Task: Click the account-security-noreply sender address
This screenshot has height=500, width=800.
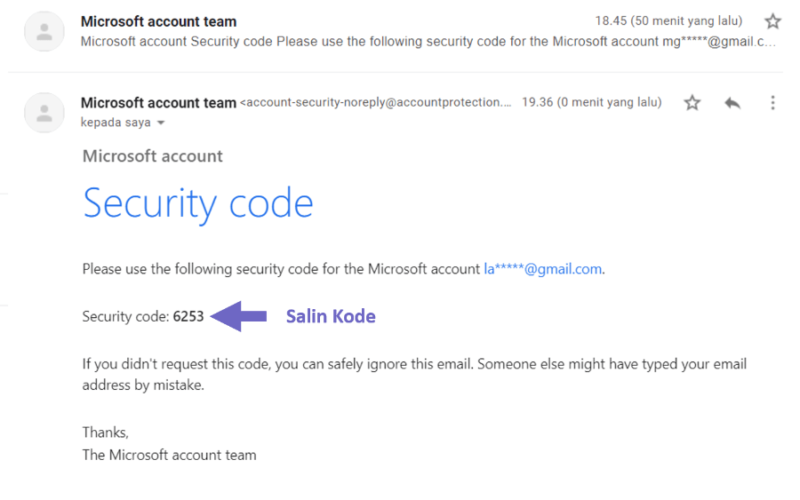Action: pos(376,102)
